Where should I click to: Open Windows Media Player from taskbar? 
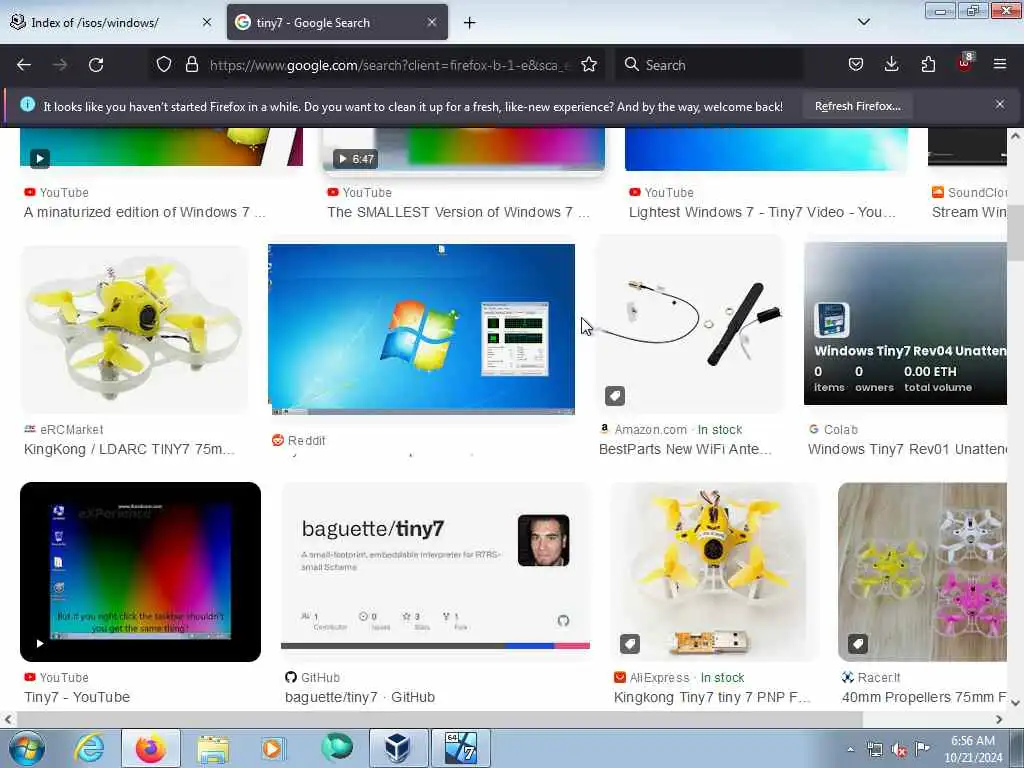click(x=273, y=748)
